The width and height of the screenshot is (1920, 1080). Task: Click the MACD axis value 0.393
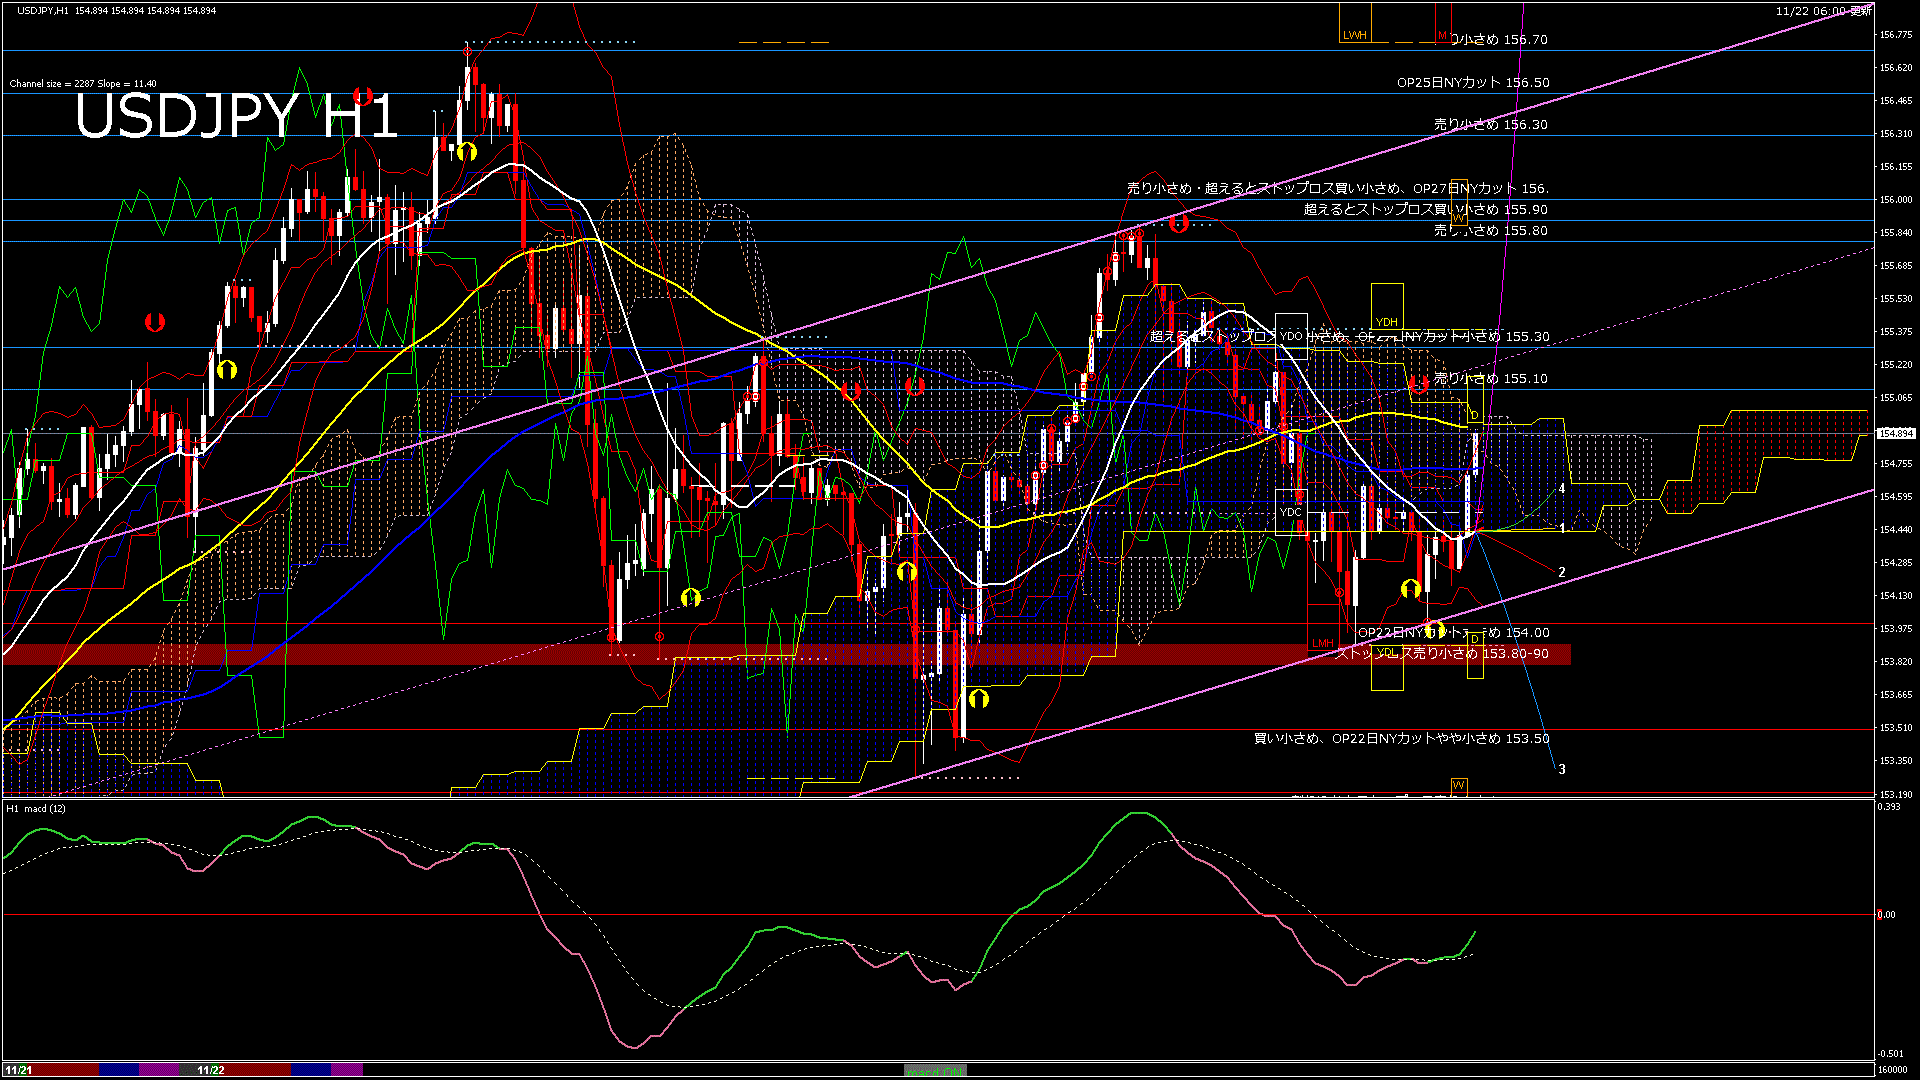(1889, 807)
